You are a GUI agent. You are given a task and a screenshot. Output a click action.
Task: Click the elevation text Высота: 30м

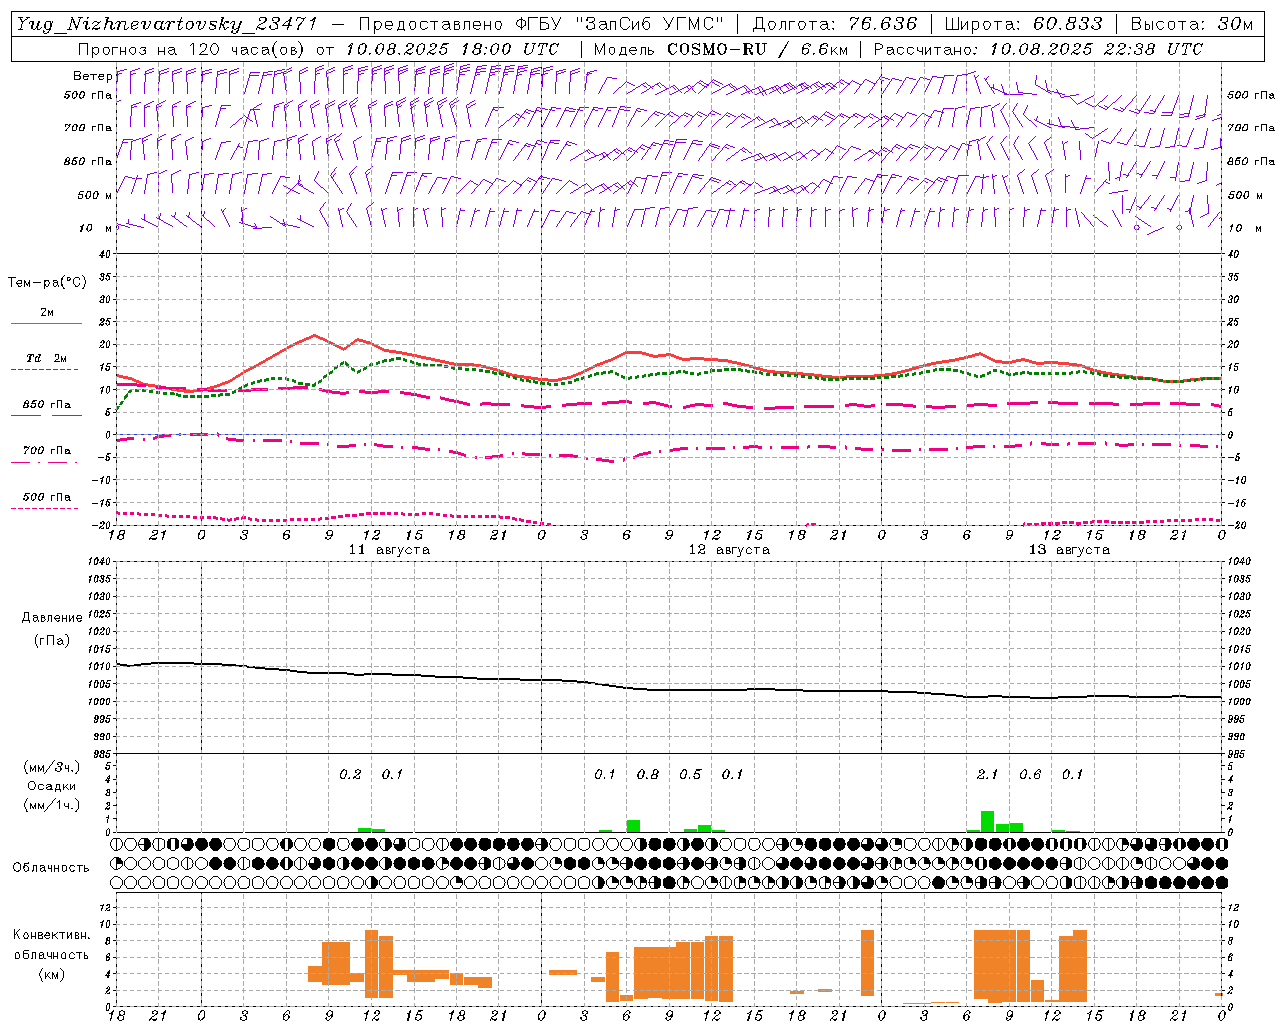tap(1191, 25)
